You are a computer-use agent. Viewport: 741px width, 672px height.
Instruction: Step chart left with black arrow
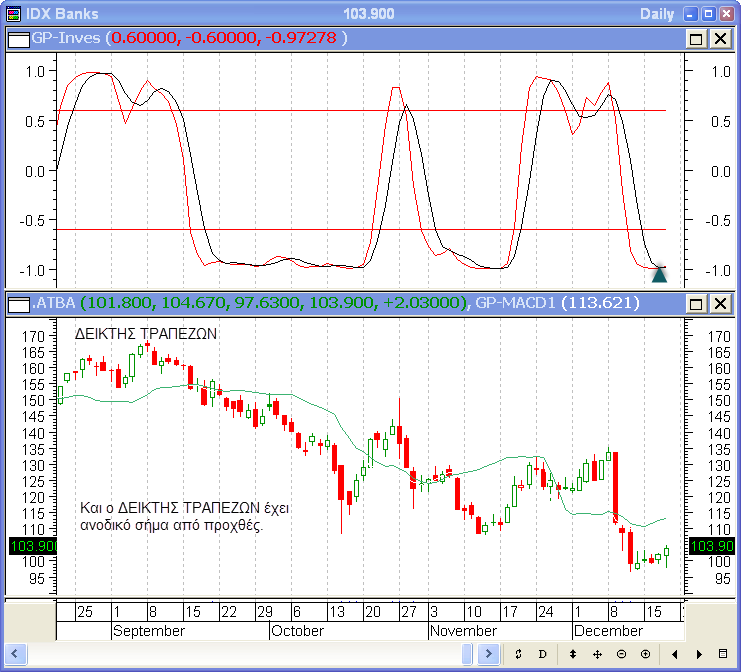(674, 654)
